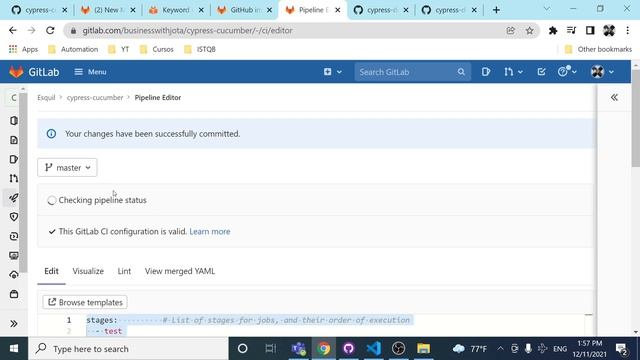Open the Help dropdown in top bar
Image resolution: width=640 pixels, height=360 pixels.
click(567, 72)
